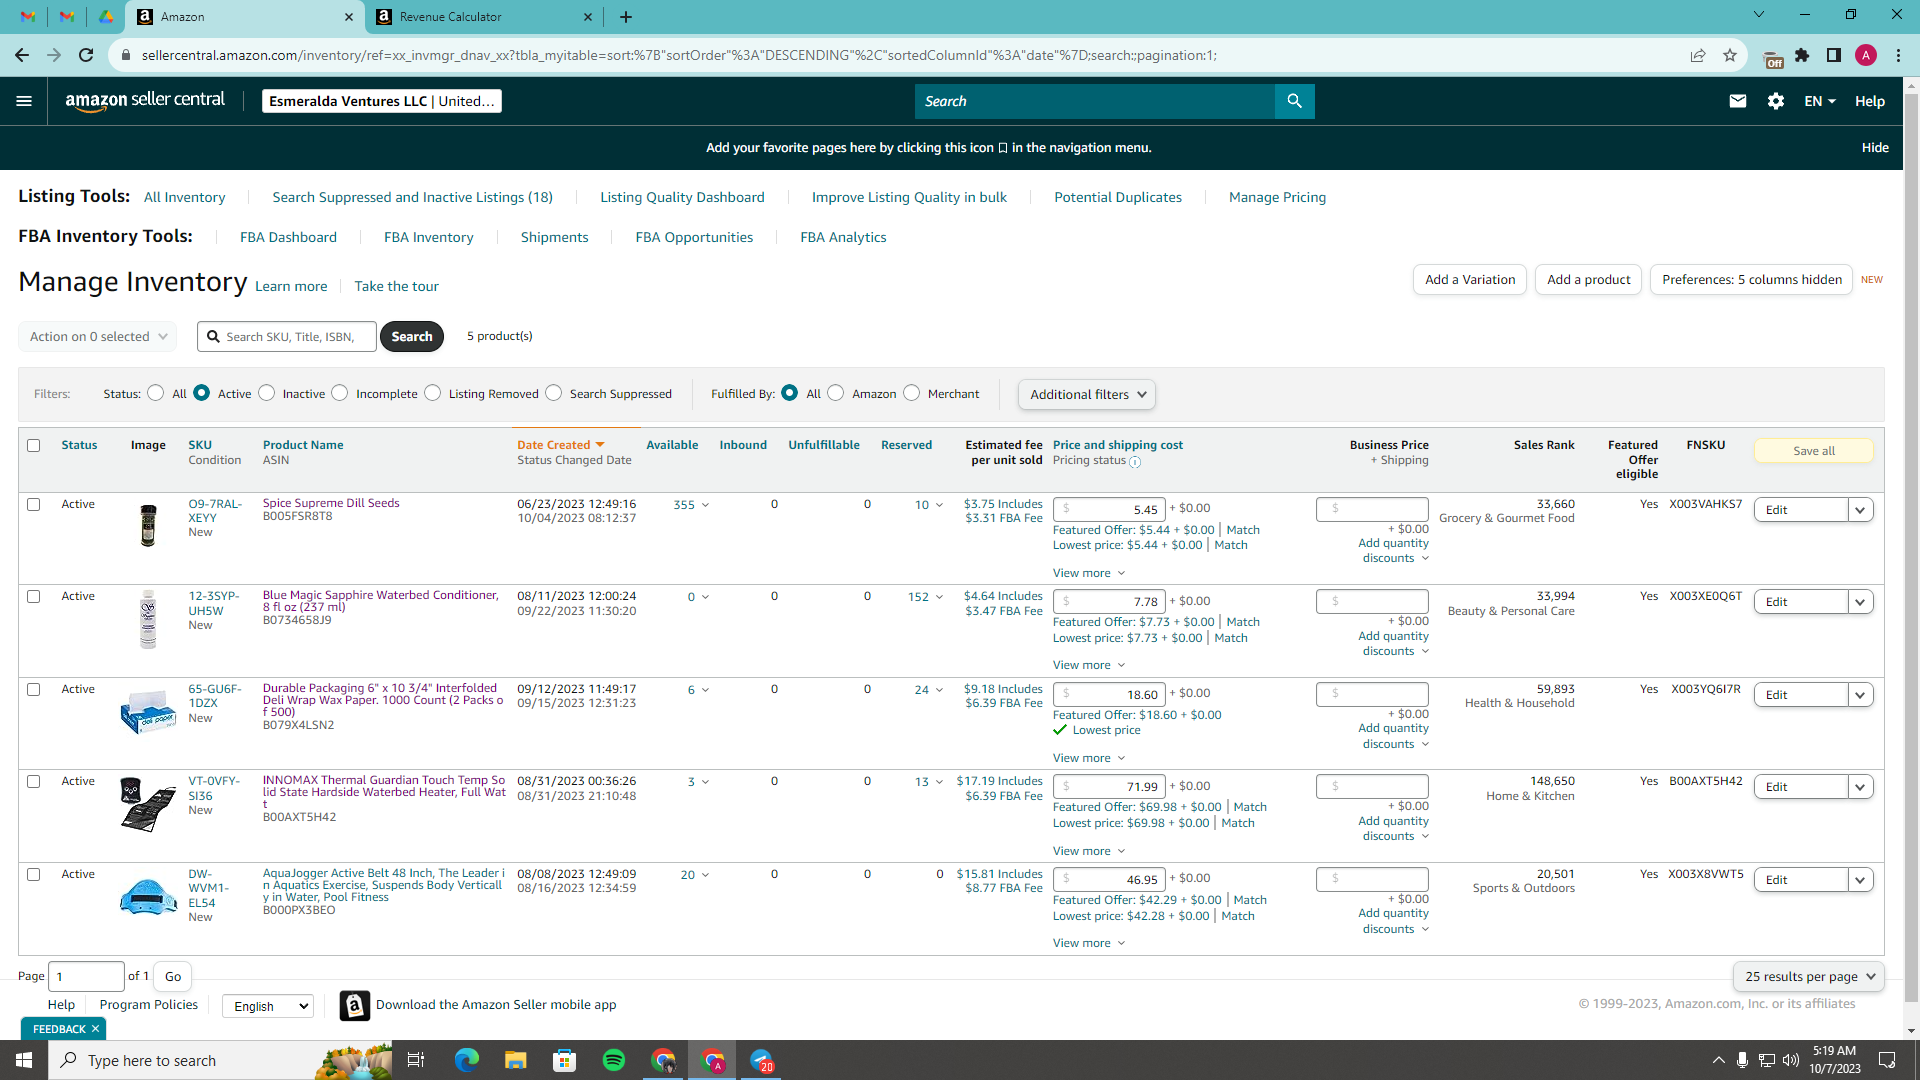
Task: Open Microsoft Store from the taskbar
Action: (x=565, y=1060)
